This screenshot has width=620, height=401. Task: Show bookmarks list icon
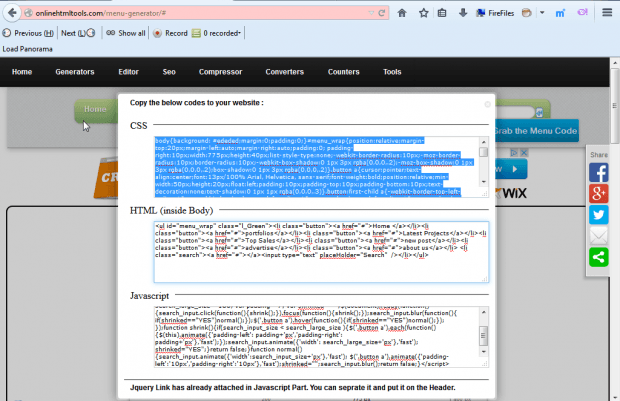442,13
